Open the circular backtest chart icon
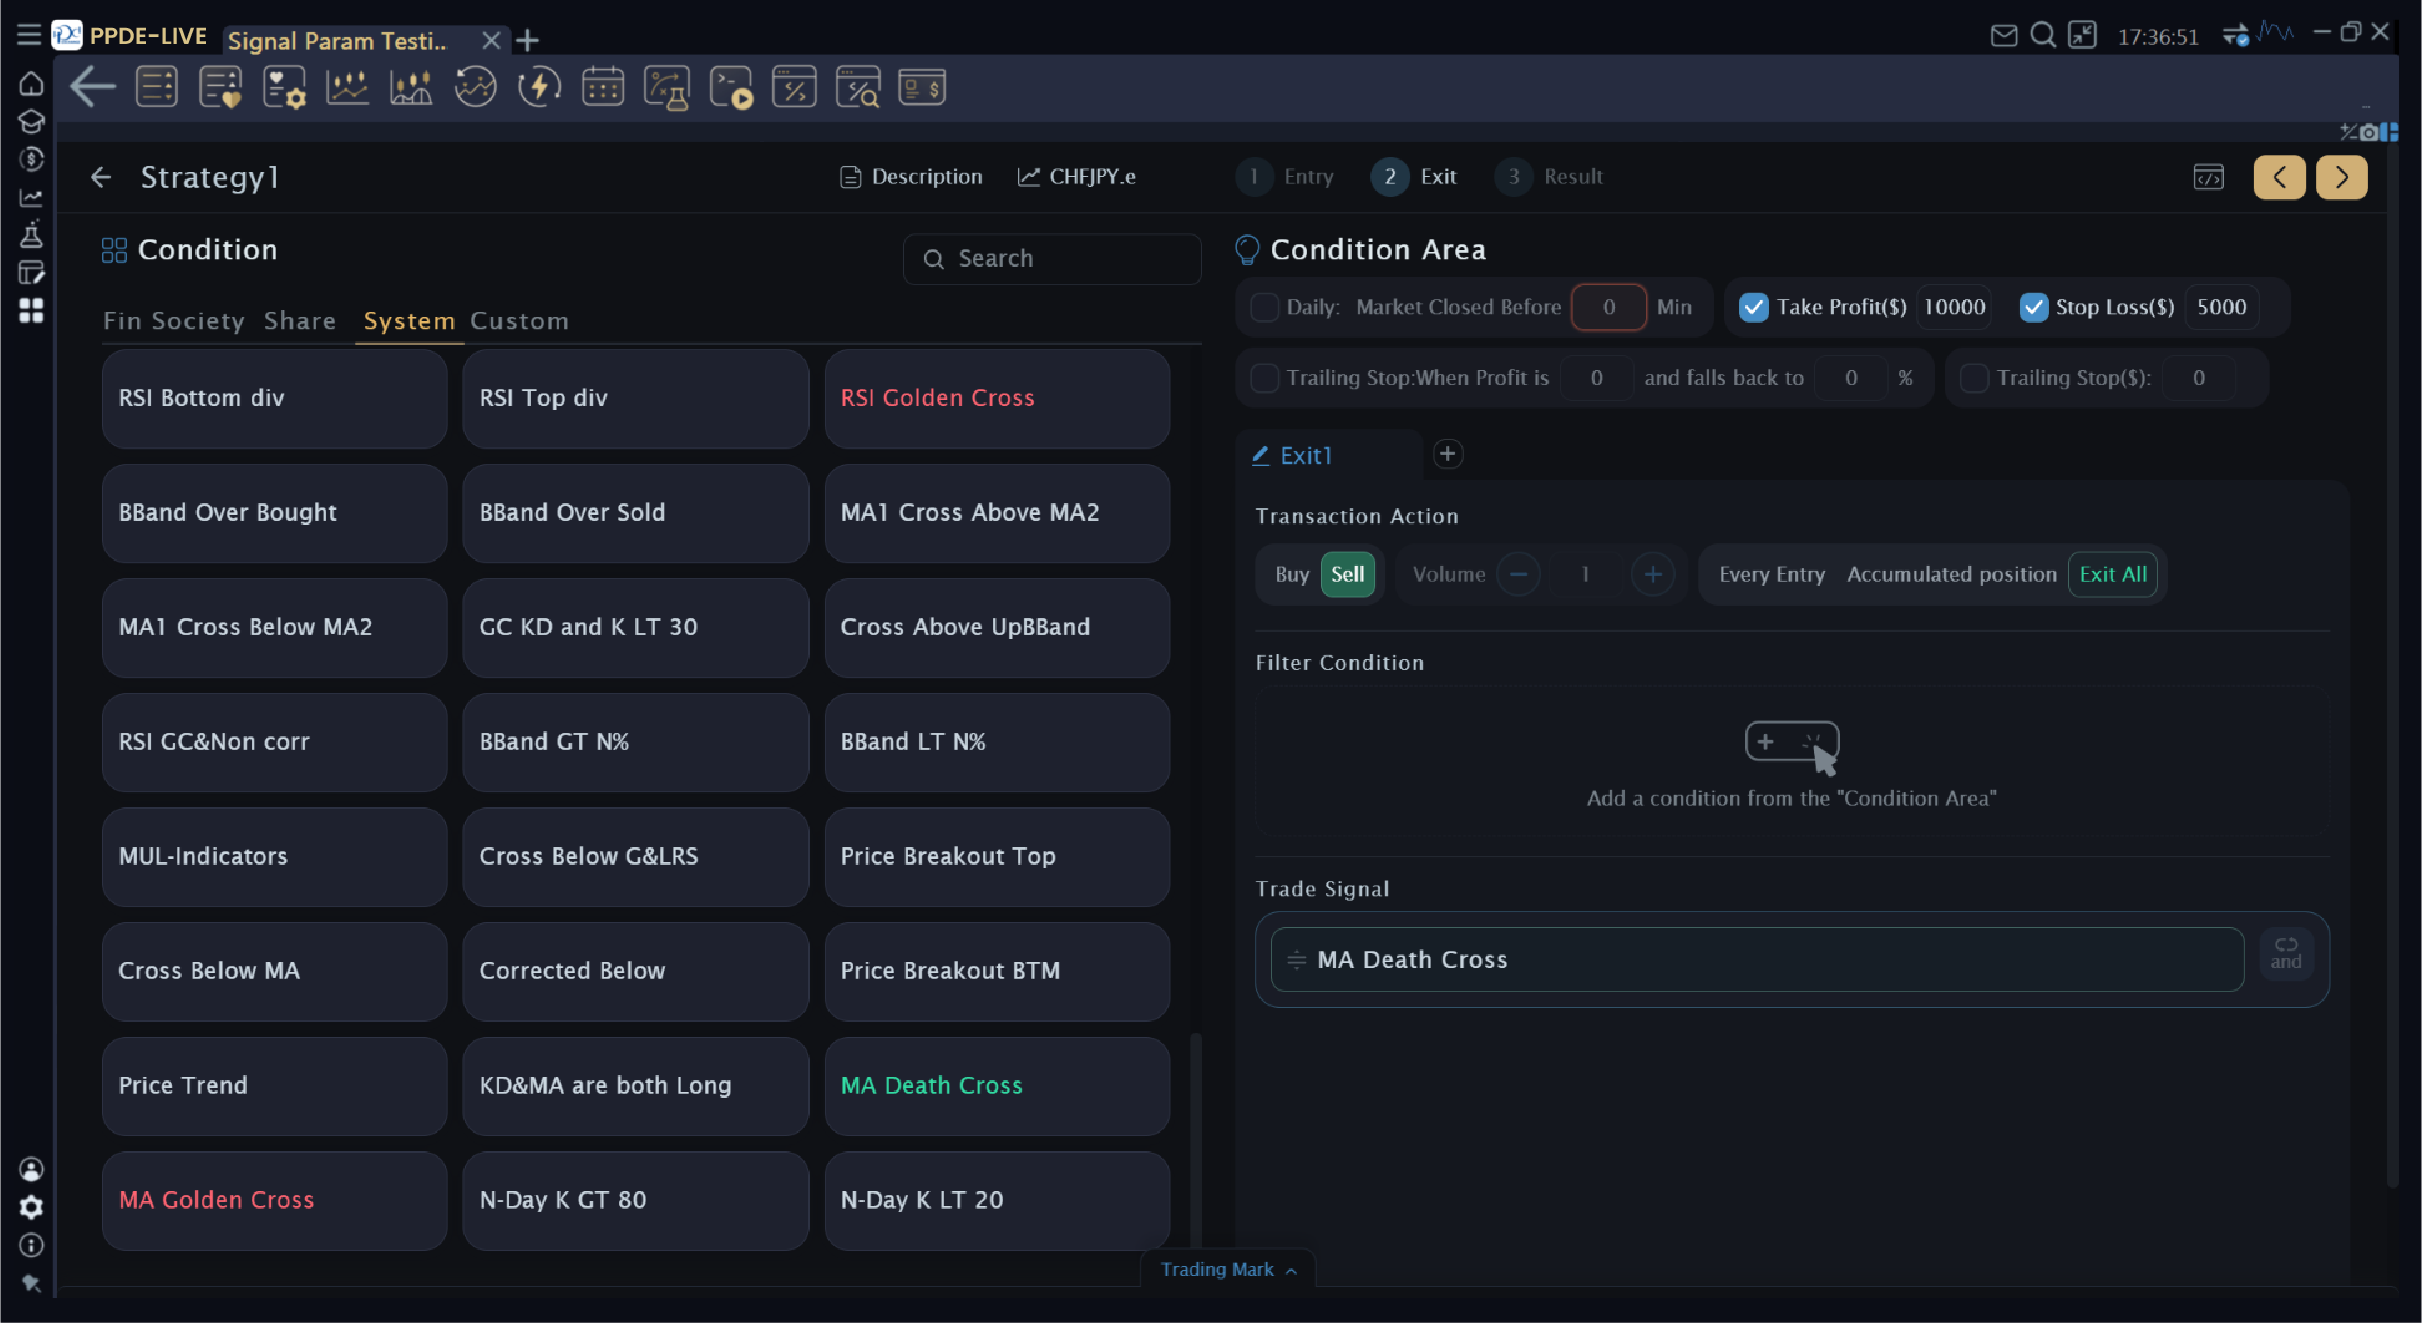Screen dimensions: 2422x1323 pyautogui.click(x=475, y=87)
